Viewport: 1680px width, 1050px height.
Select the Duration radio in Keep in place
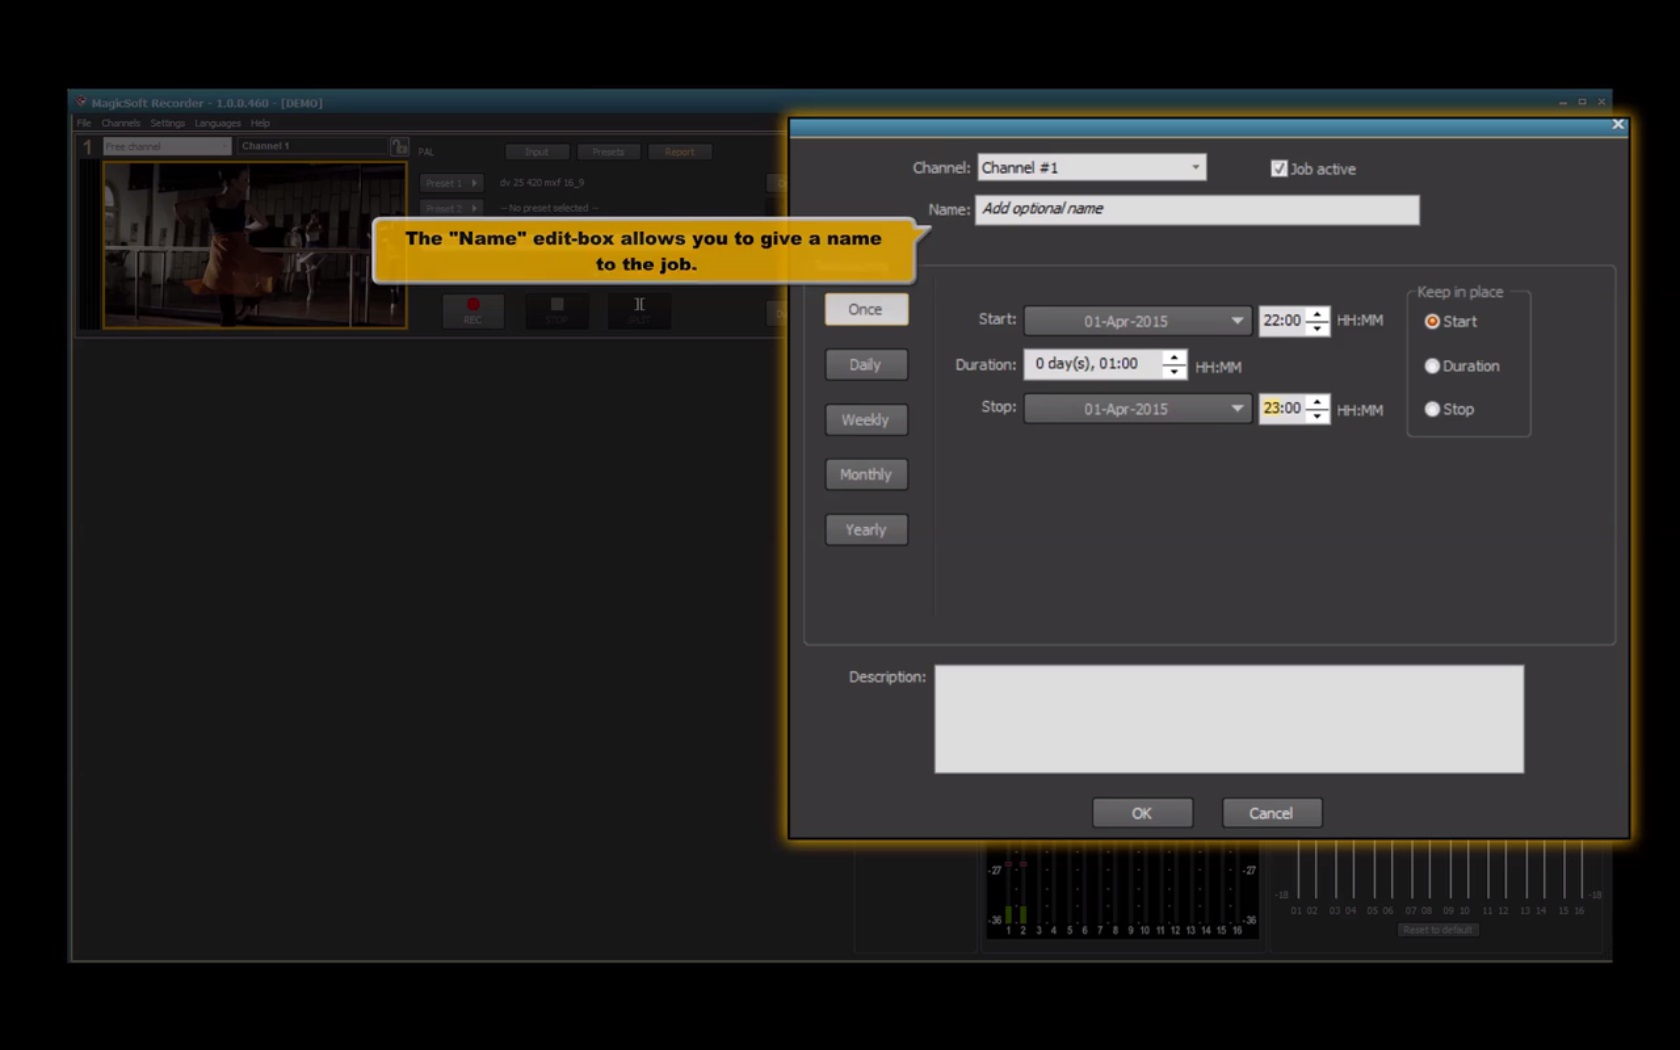coord(1433,366)
